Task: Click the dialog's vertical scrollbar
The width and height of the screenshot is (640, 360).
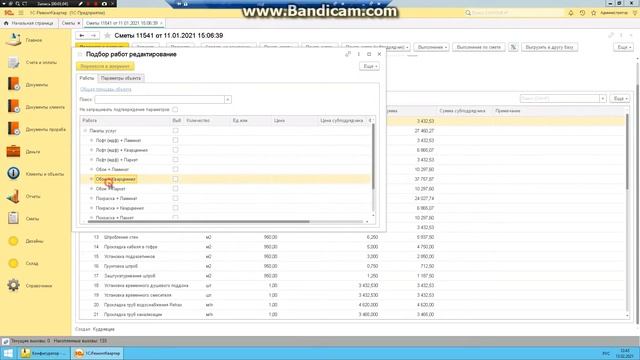Action: [x=373, y=157]
